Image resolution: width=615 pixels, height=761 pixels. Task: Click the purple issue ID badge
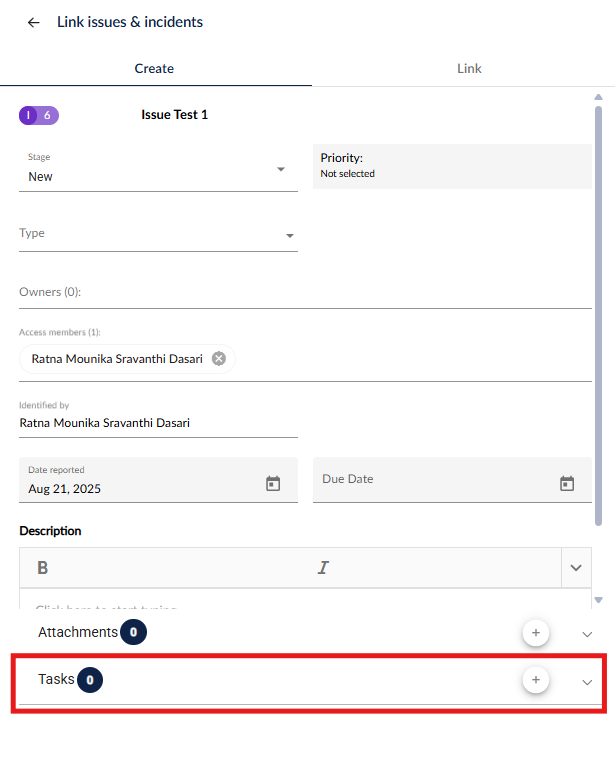39,116
